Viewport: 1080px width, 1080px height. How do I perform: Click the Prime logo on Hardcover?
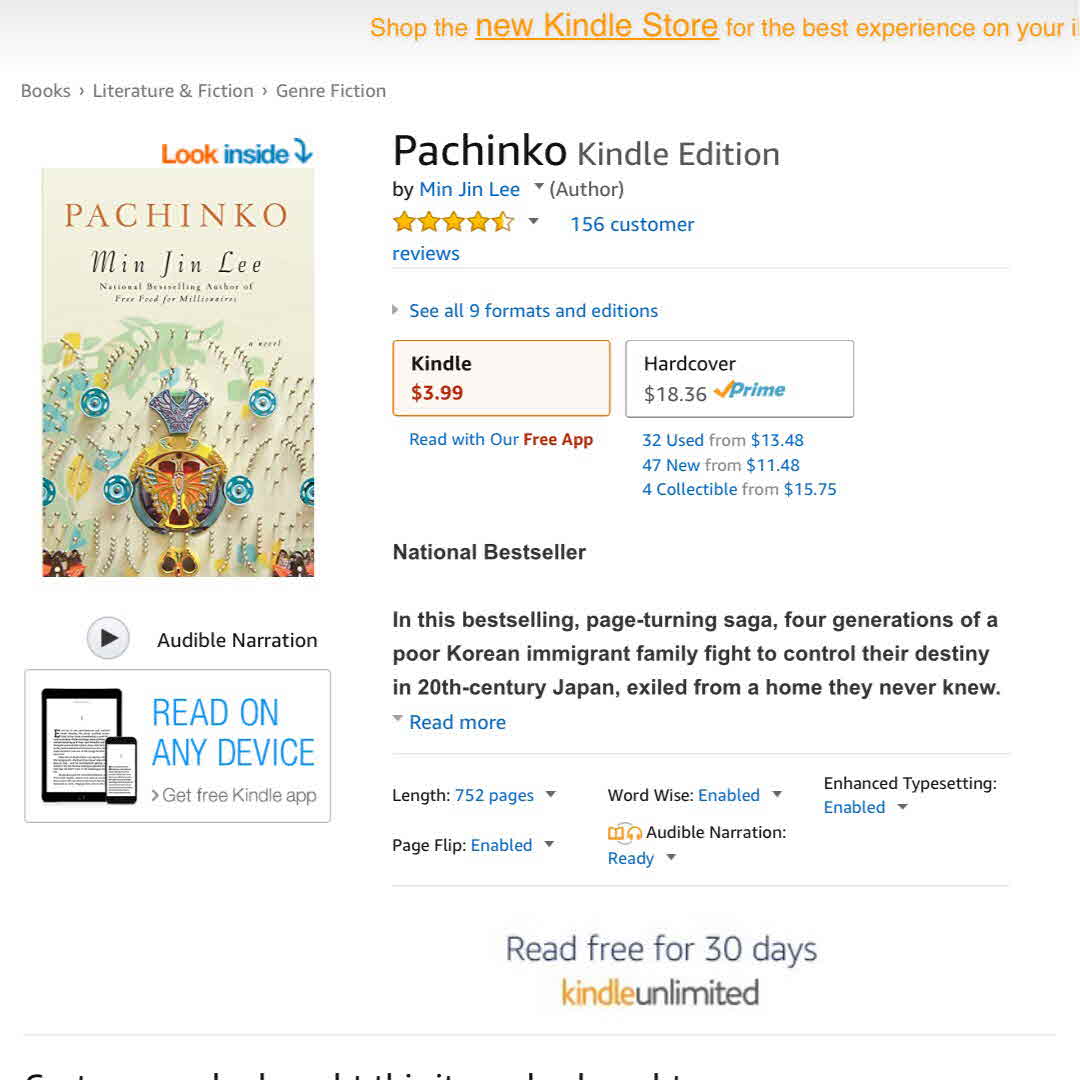click(750, 390)
